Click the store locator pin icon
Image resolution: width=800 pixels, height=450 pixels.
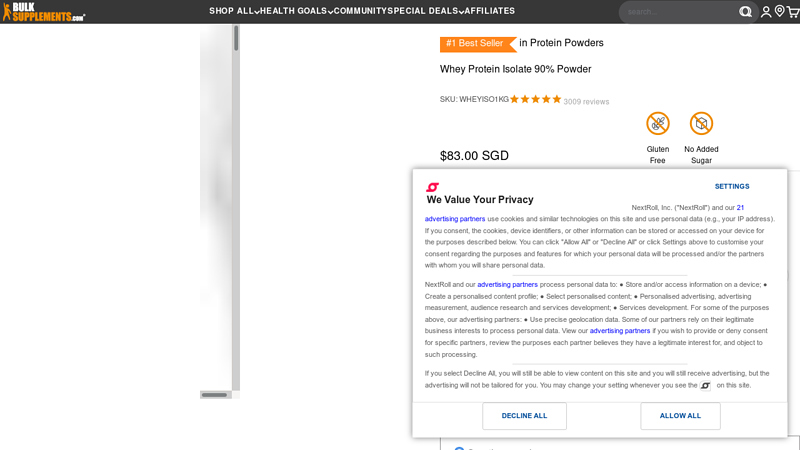pos(779,12)
